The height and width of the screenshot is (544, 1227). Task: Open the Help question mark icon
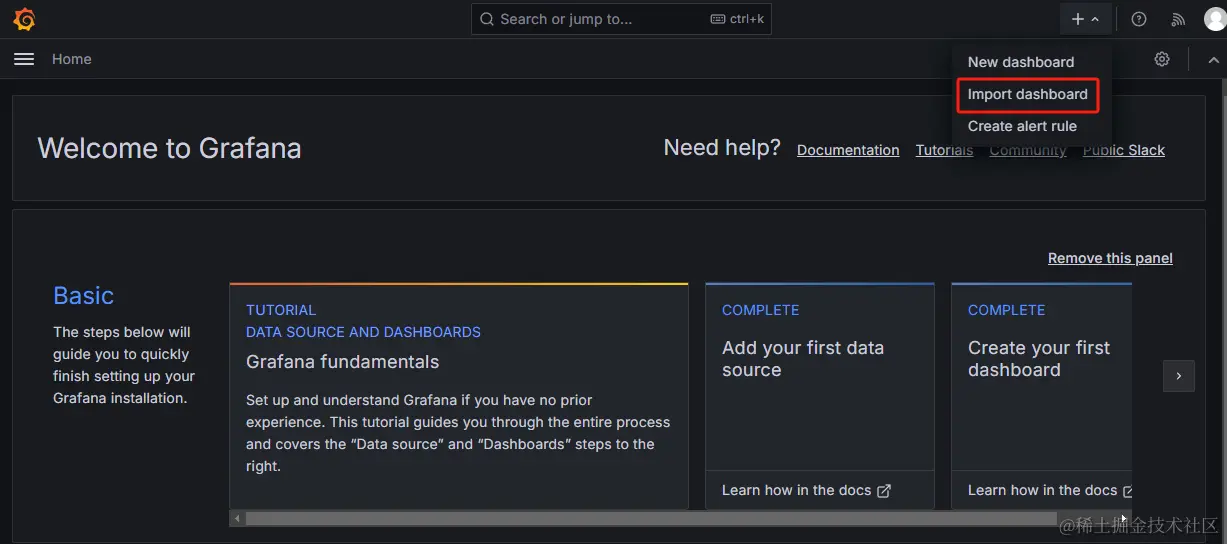[x=1139, y=19]
